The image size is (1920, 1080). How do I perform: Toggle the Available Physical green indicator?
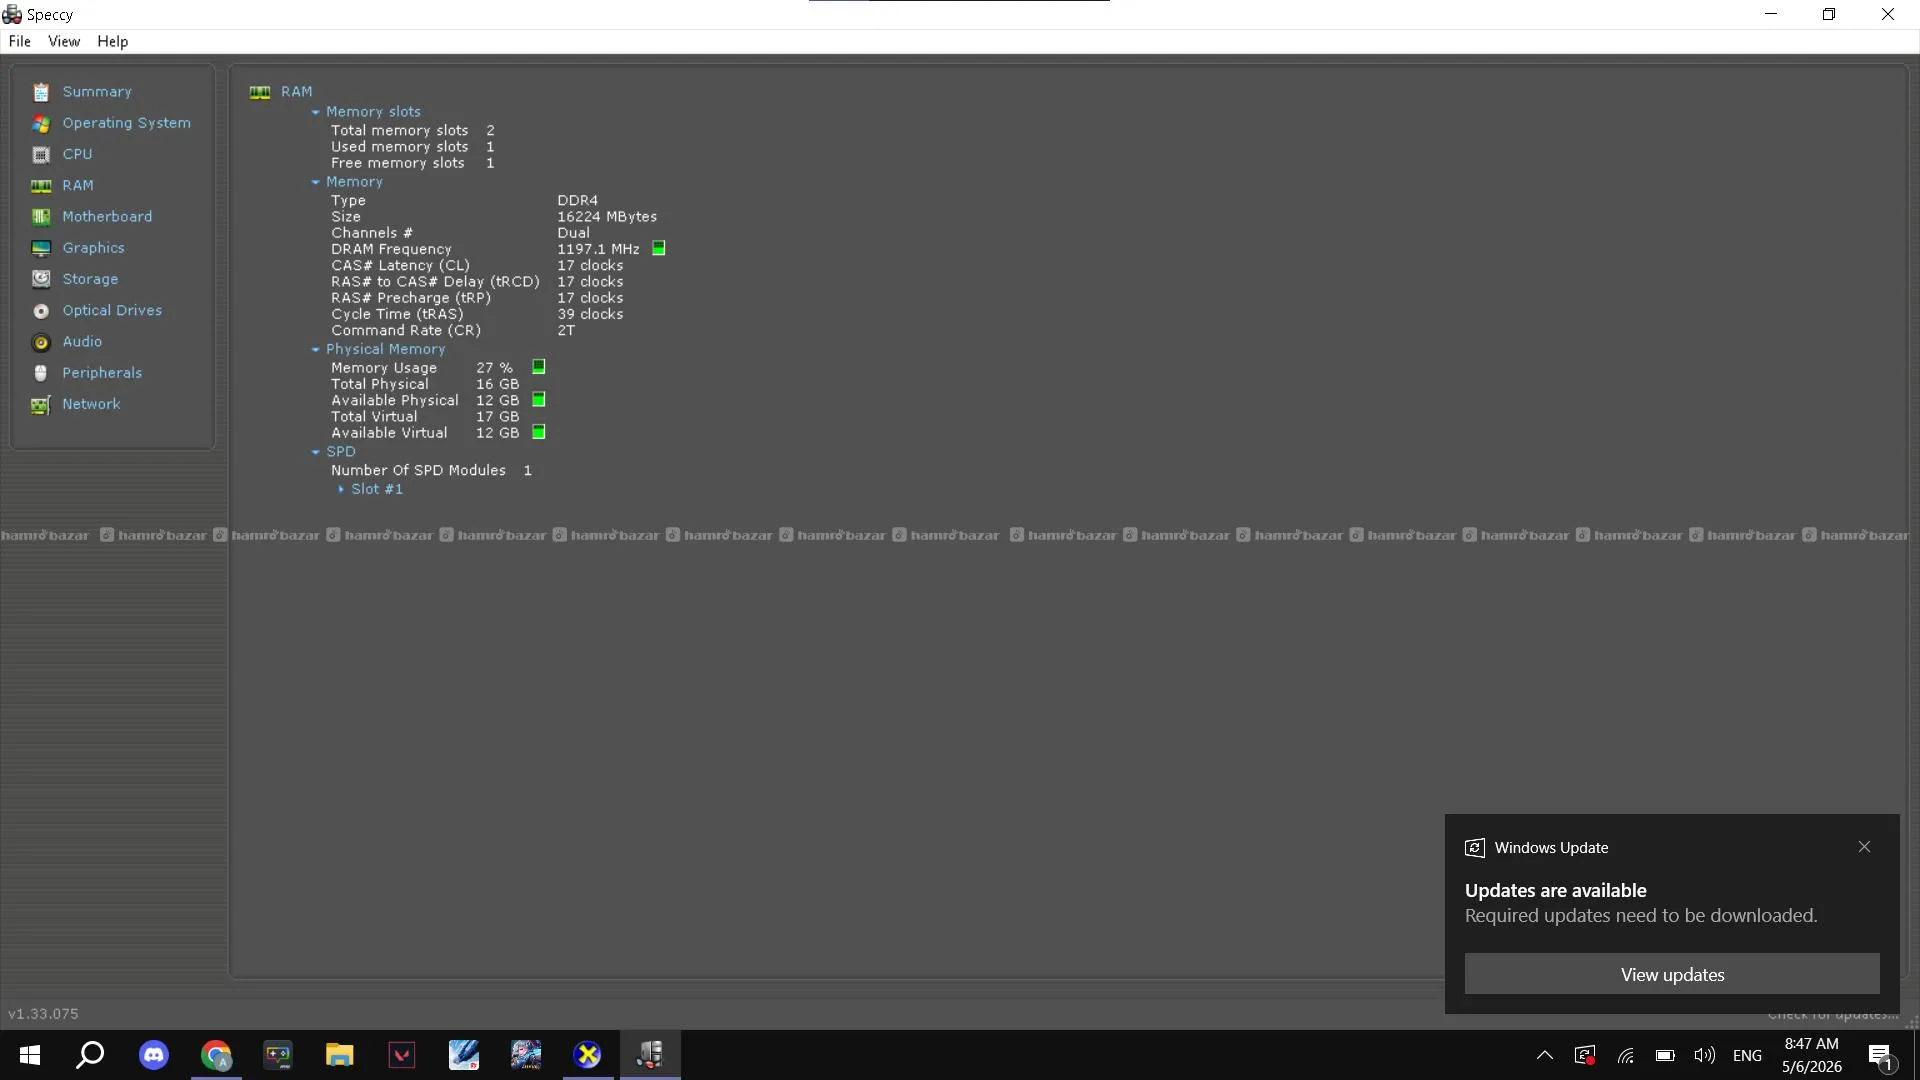coord(539,400)
